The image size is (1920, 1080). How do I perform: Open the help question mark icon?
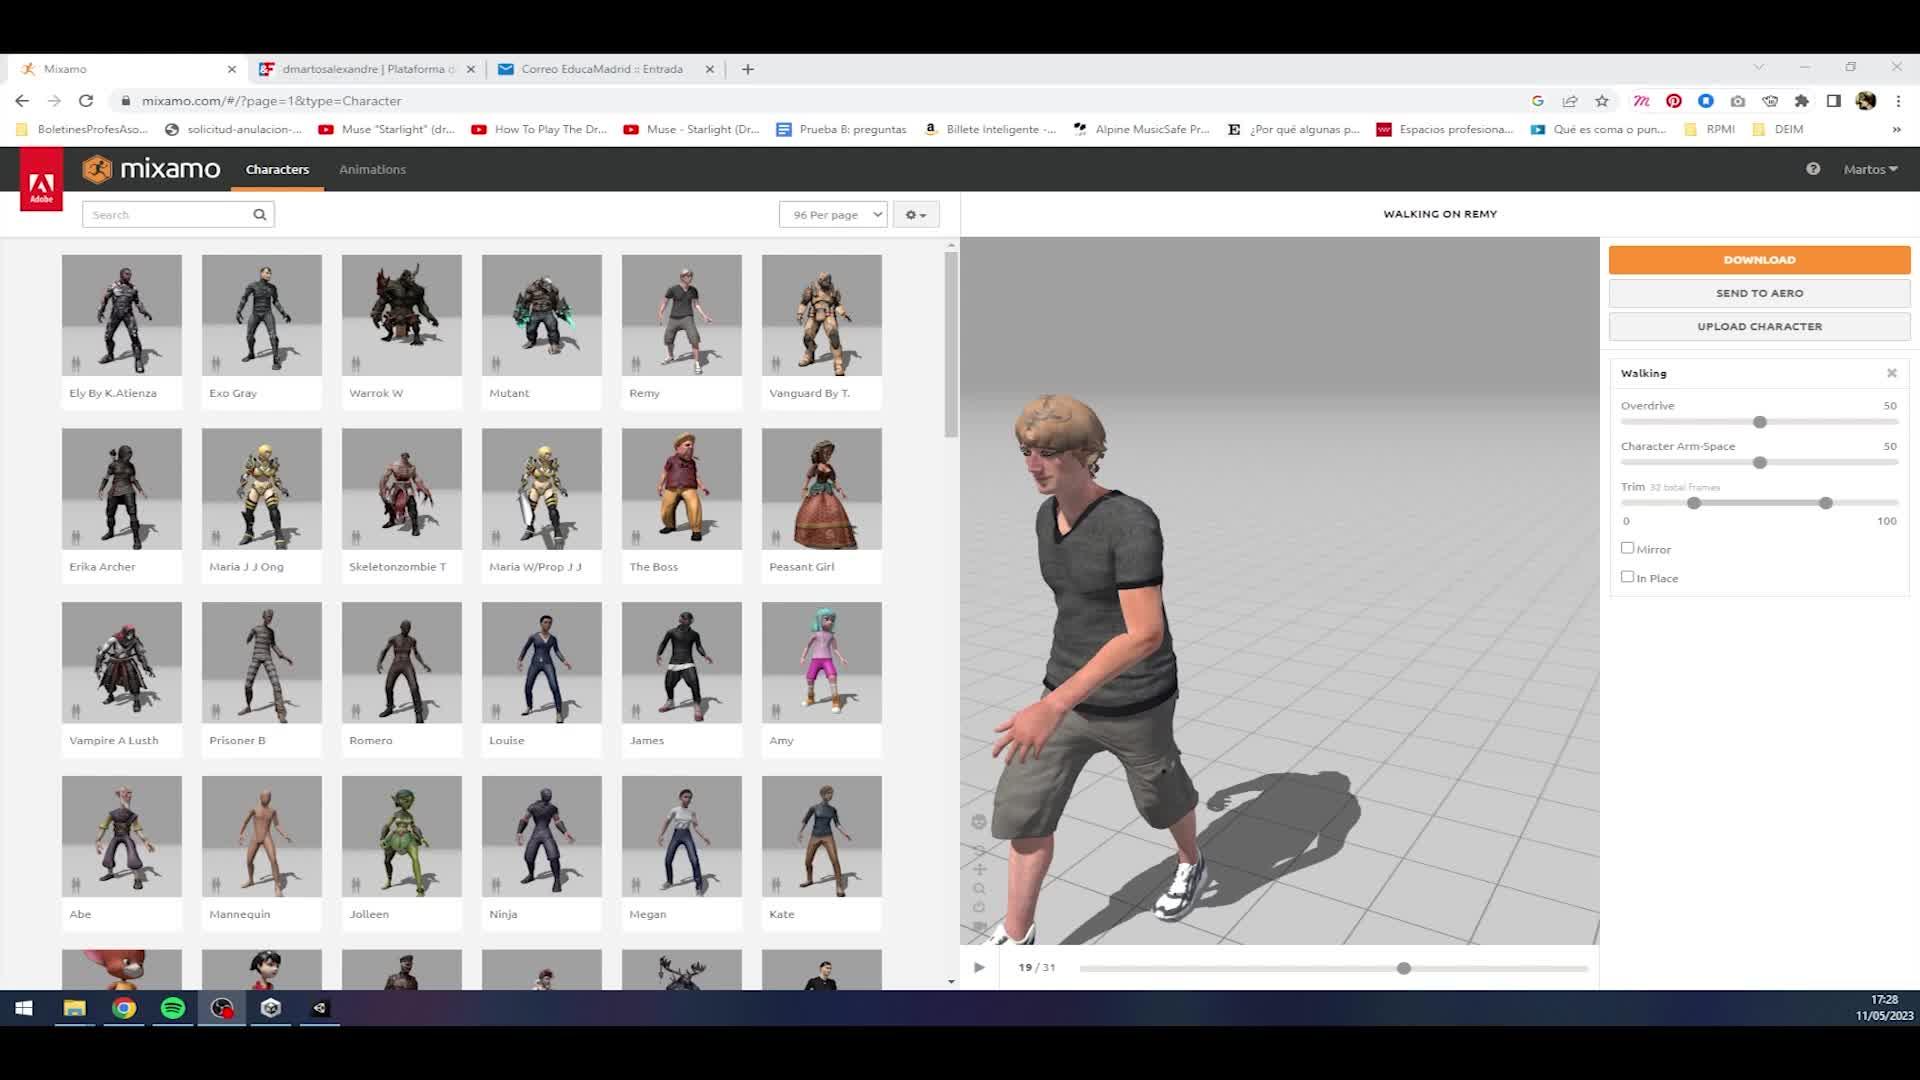pos(1813,169)
